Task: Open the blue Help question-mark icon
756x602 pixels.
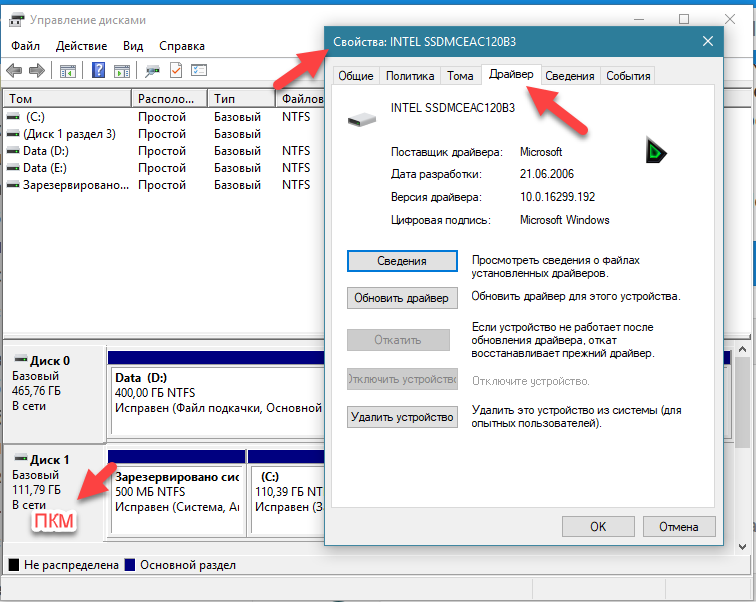Action: point(98,70)
